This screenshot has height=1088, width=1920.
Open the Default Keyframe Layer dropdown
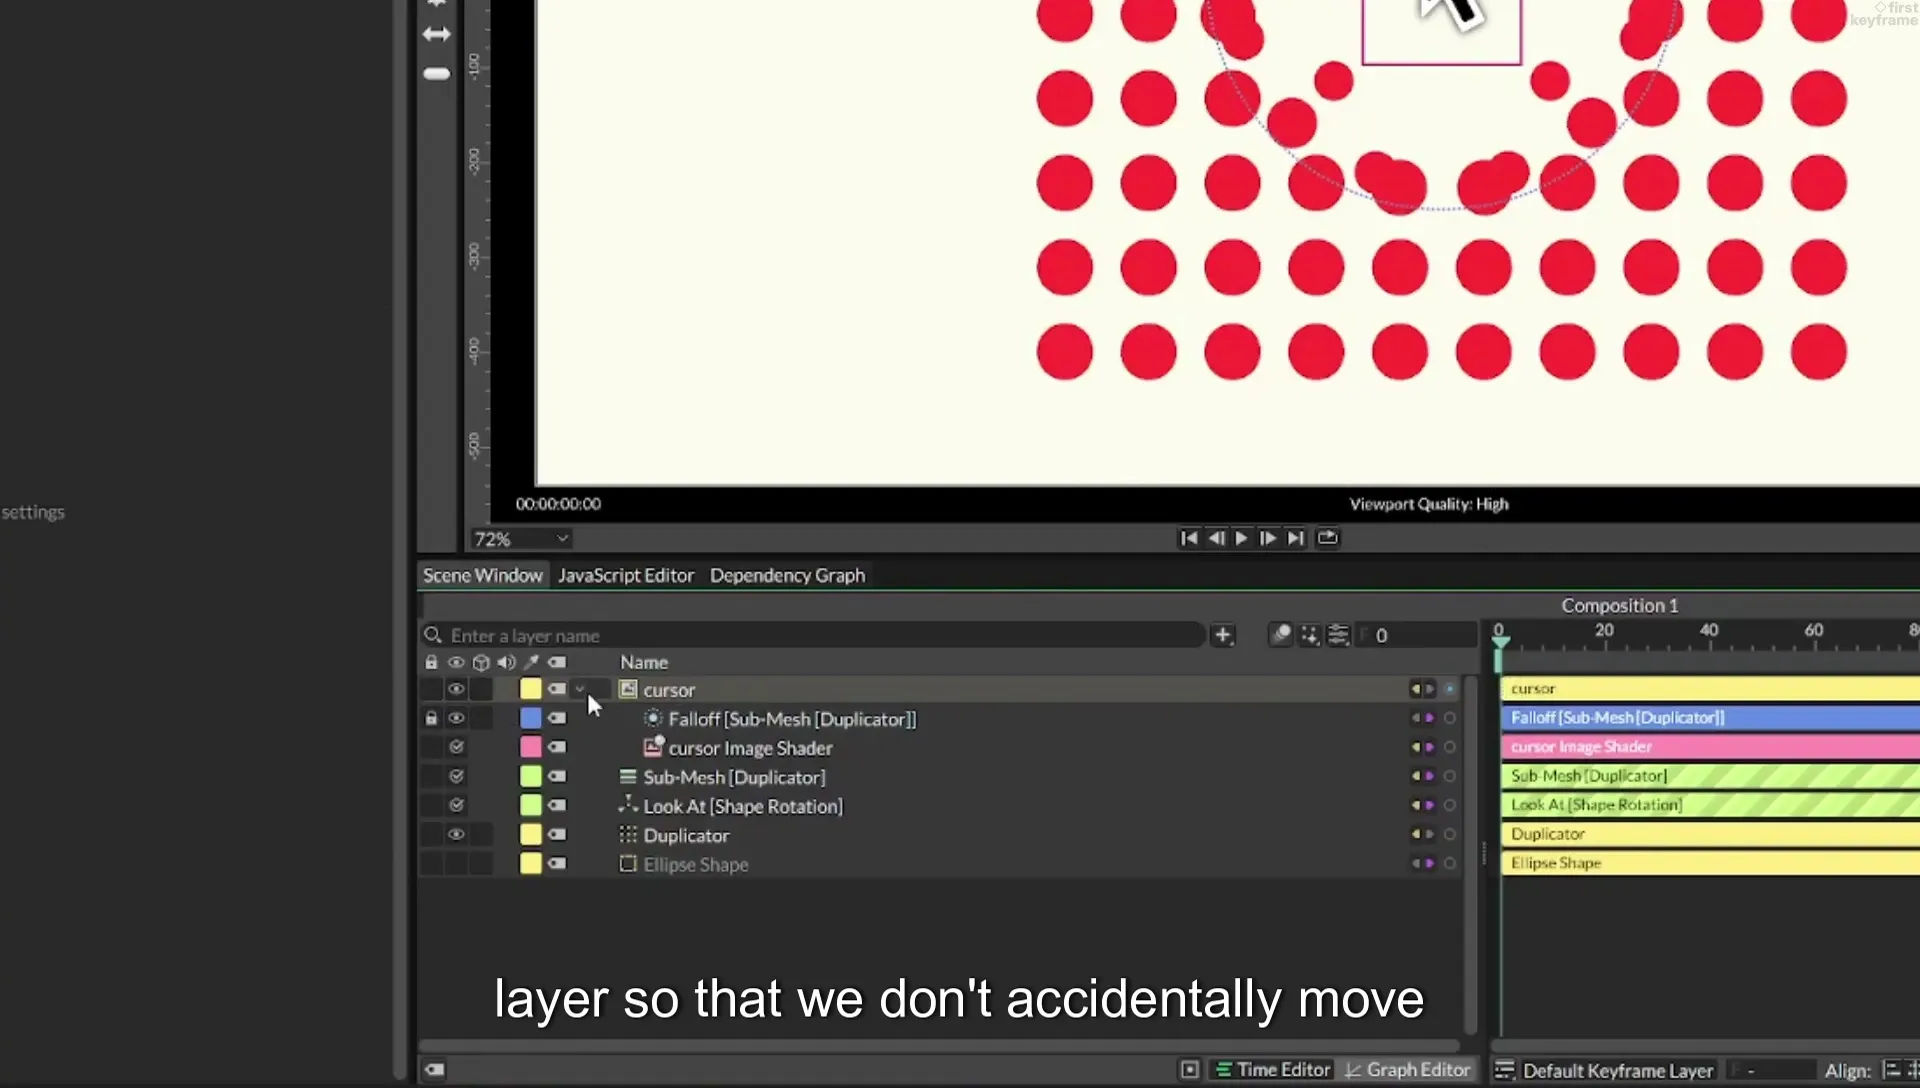(1606, 1070)
